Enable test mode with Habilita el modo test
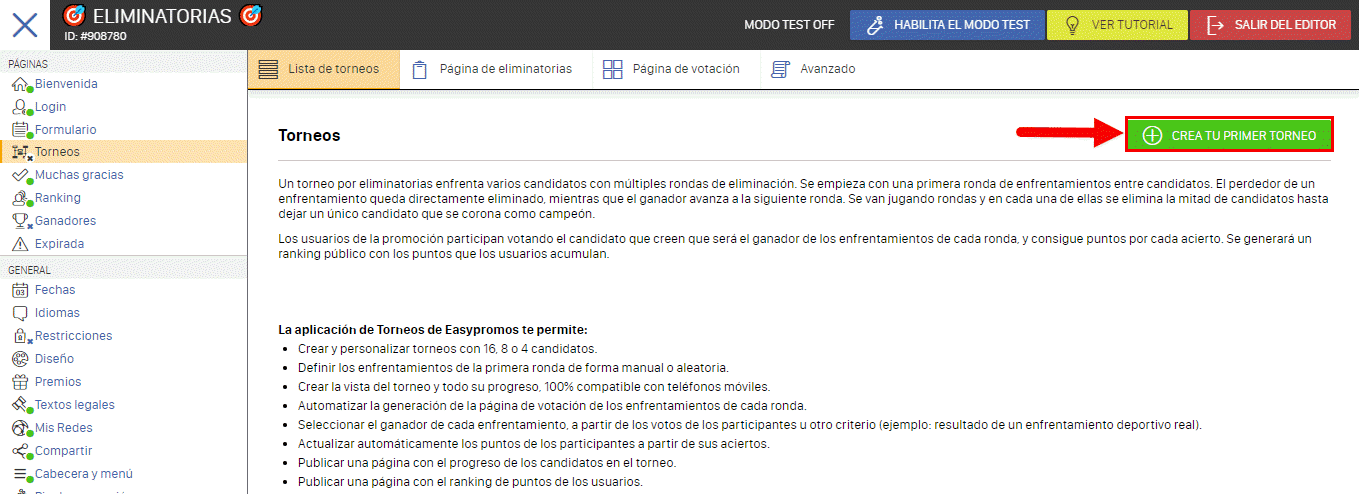This screenshot has height=494, width=1359. point(946,25)
